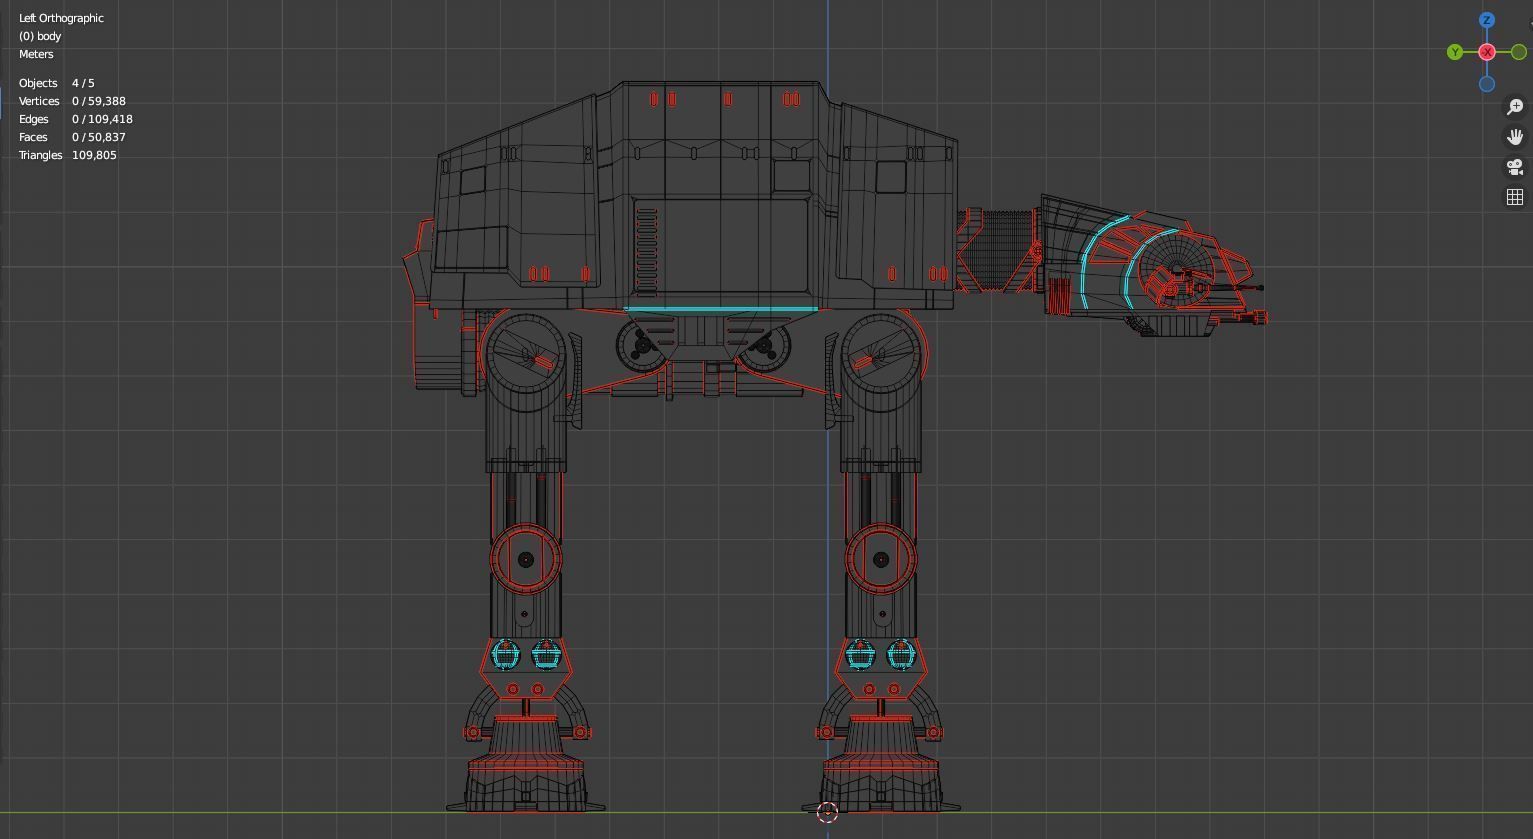Click the Zoom view magnifier icon
The height and width of the screenshot is (839, 1533).
1515,107
